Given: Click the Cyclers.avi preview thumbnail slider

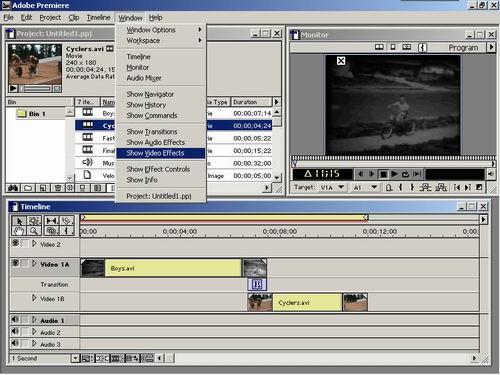Looking at the screenshot, I should (x=35, y=89).
